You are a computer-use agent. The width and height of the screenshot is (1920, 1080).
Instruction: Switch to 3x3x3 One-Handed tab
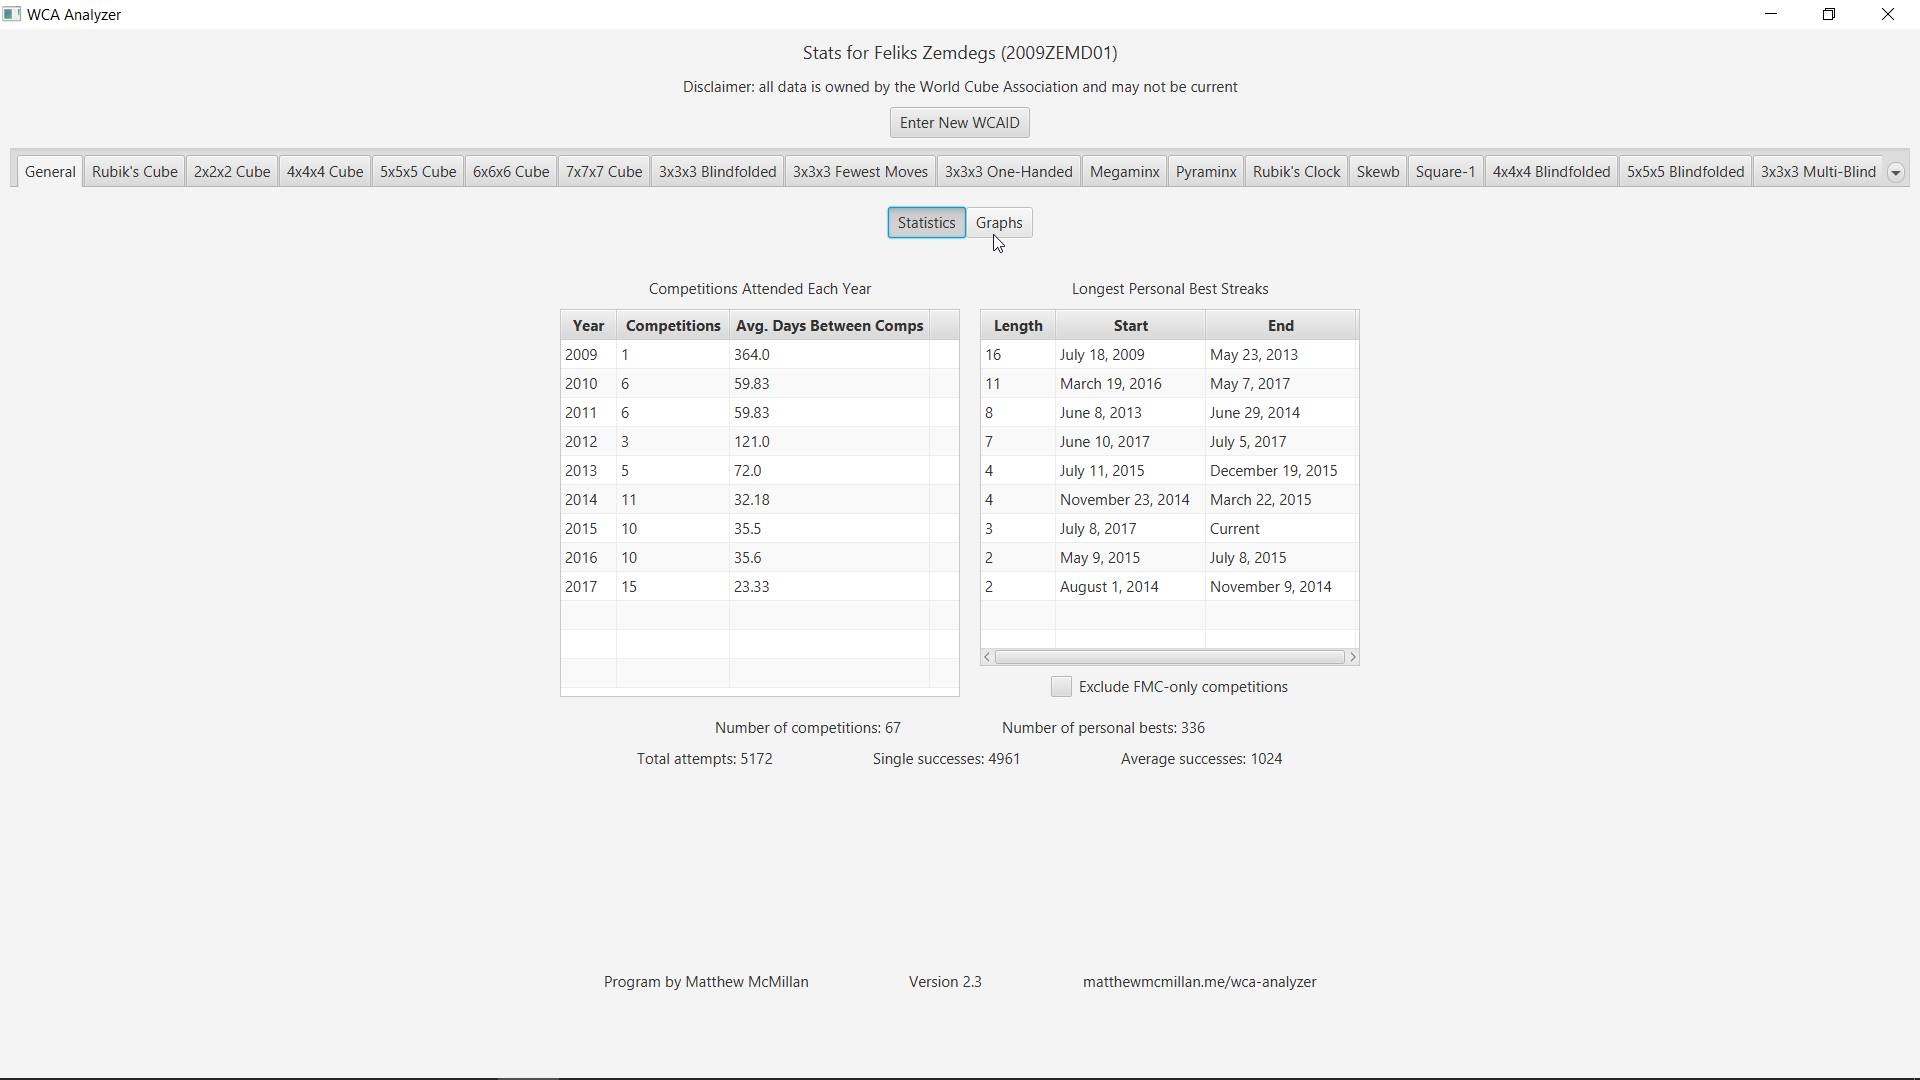[x=1009, y=172]
